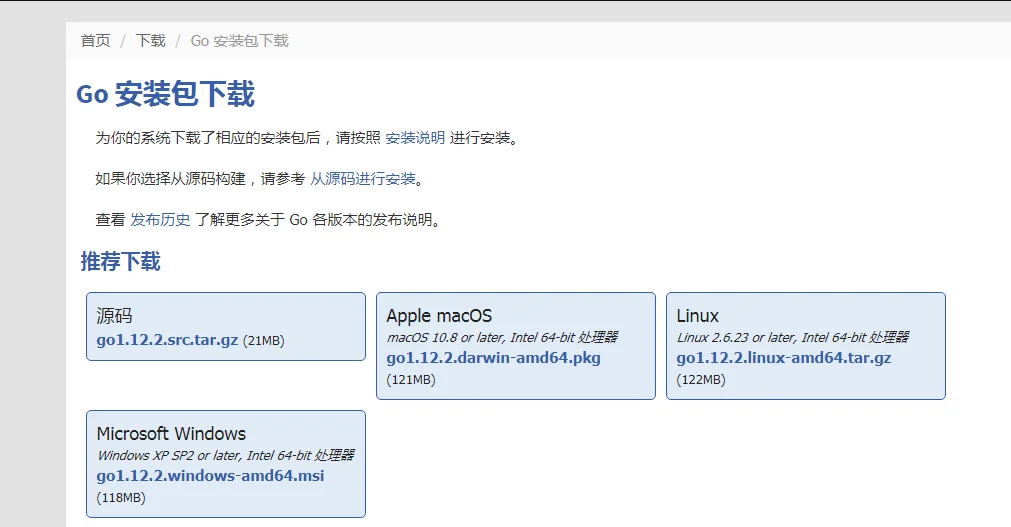Click the (121MB) size label
Image resolution: width=1011 pixels, height=527 pixels.
(411, 379)
